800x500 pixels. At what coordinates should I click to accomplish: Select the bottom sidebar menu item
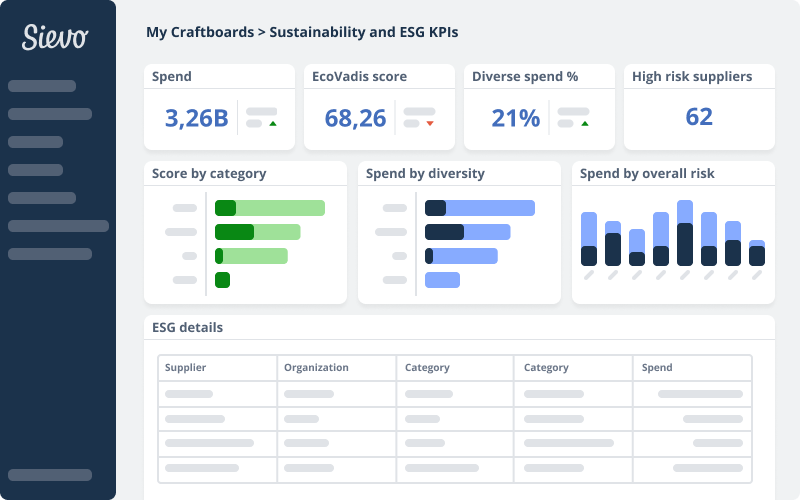click(50, 475)
